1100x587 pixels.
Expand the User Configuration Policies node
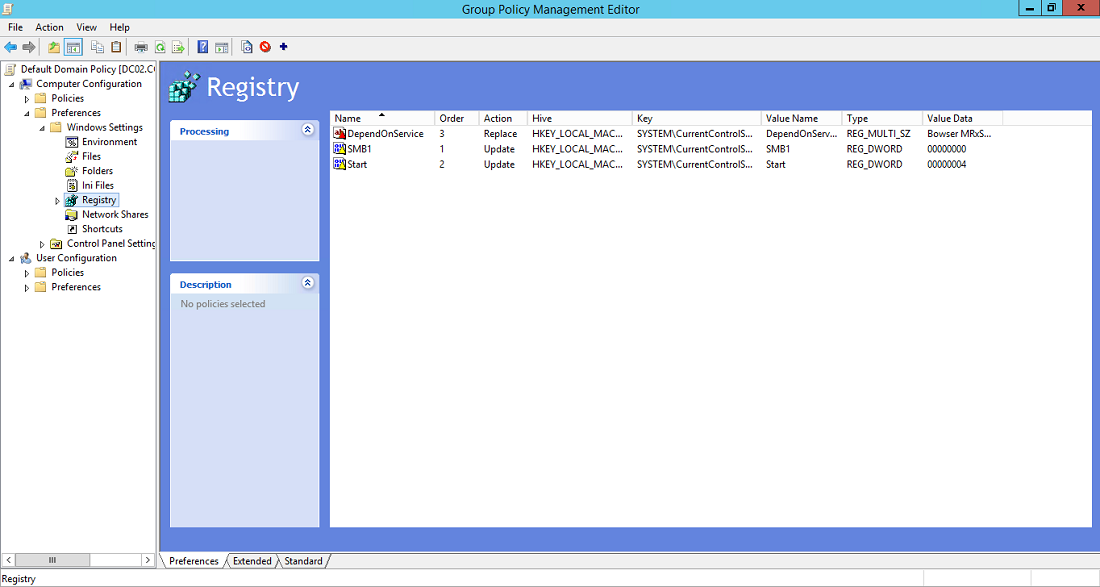coord(26,272)
